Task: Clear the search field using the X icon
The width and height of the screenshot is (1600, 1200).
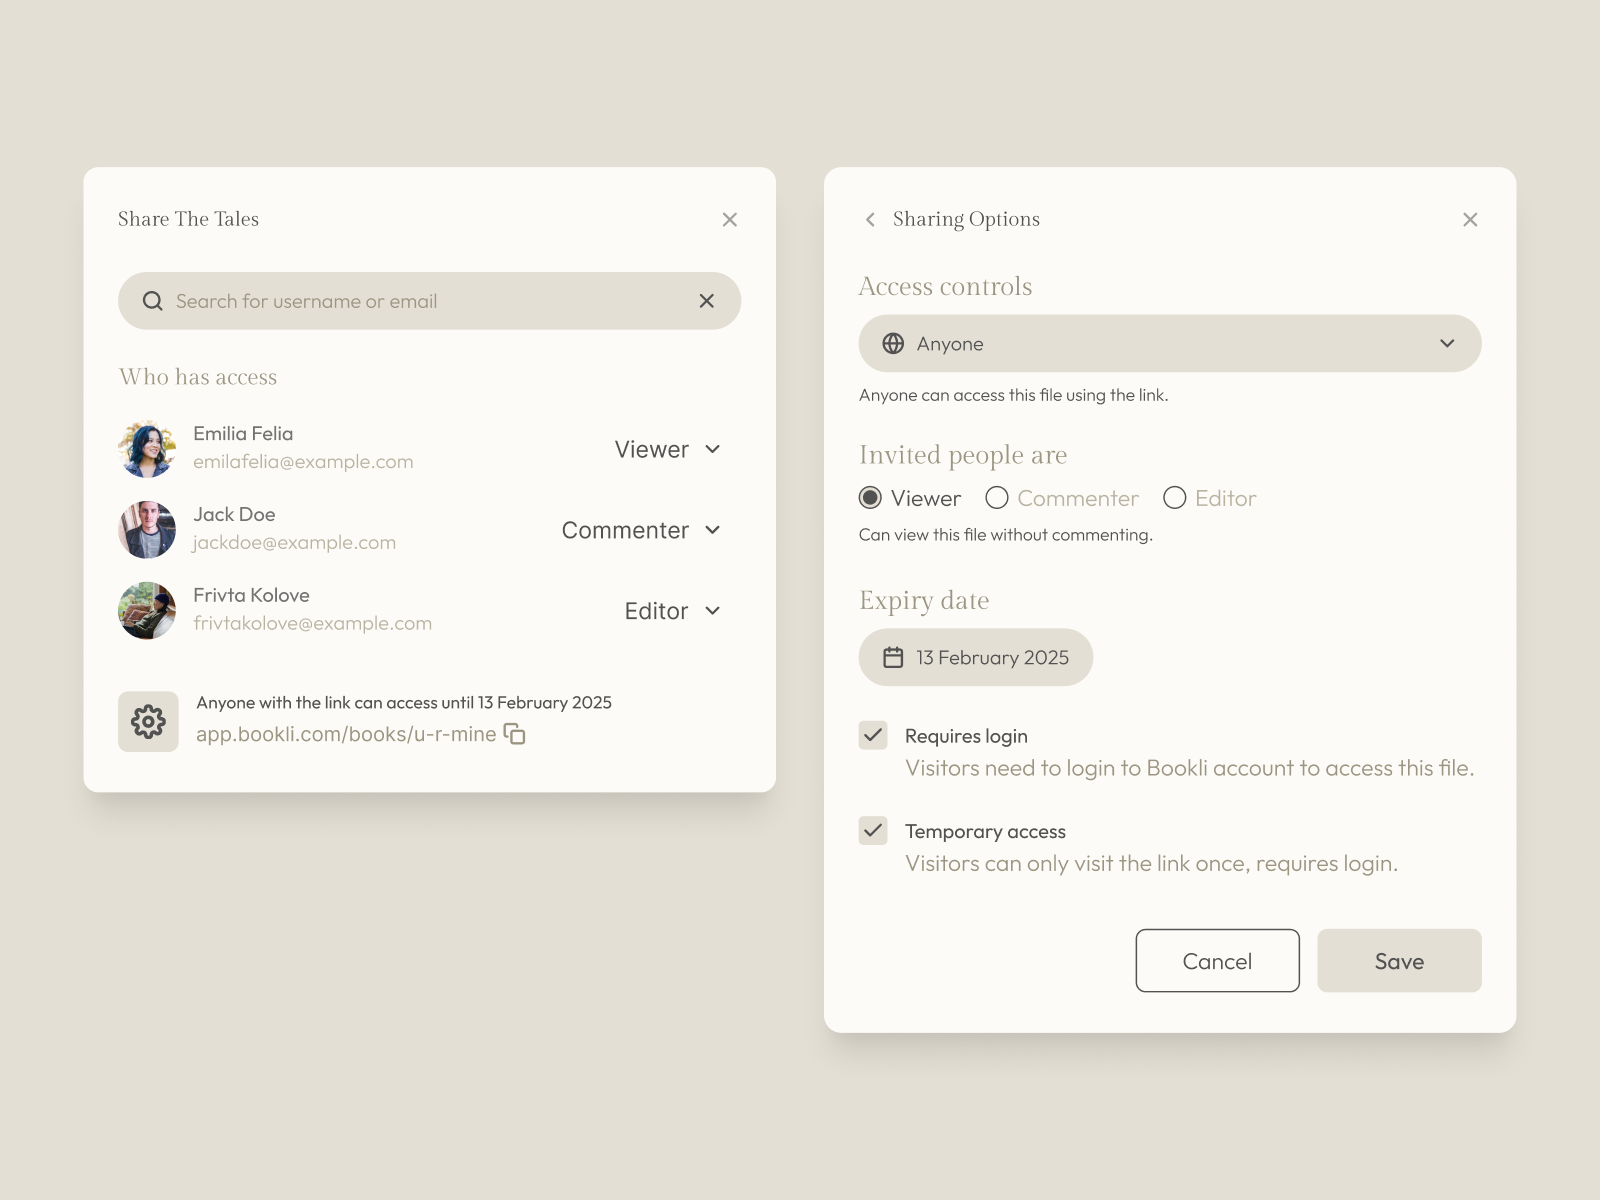Action: (x=706, y=300)
